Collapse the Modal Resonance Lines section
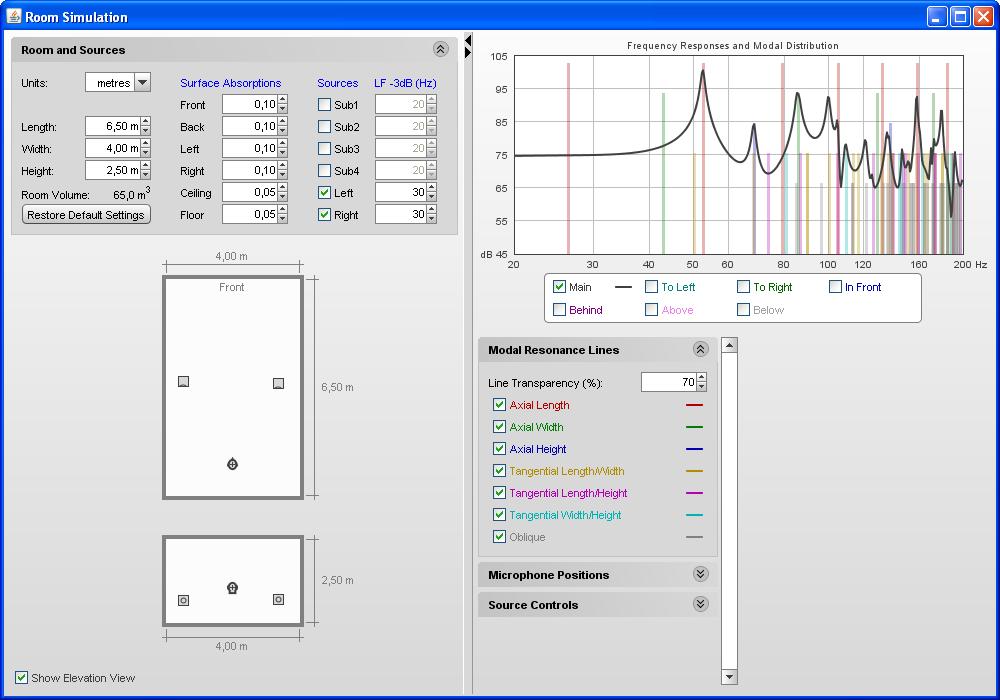The image size is (1000, 700). [x=700, y=349]
